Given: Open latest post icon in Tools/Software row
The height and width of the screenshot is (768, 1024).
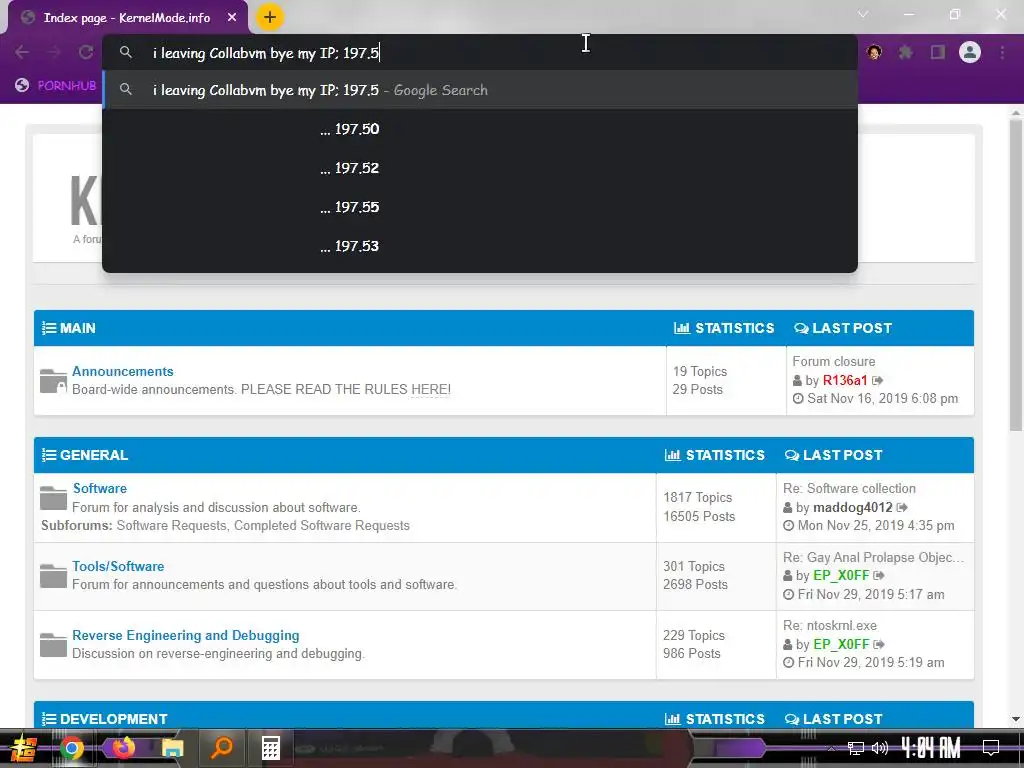Looking at the screenshot, I should pos(879,575).
